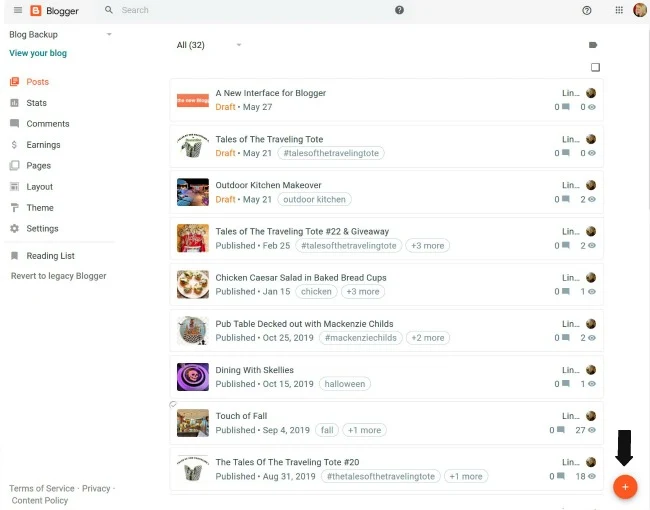
Task: Open Dining With Skellies post thumbnail
Action: tap(193, 377)
